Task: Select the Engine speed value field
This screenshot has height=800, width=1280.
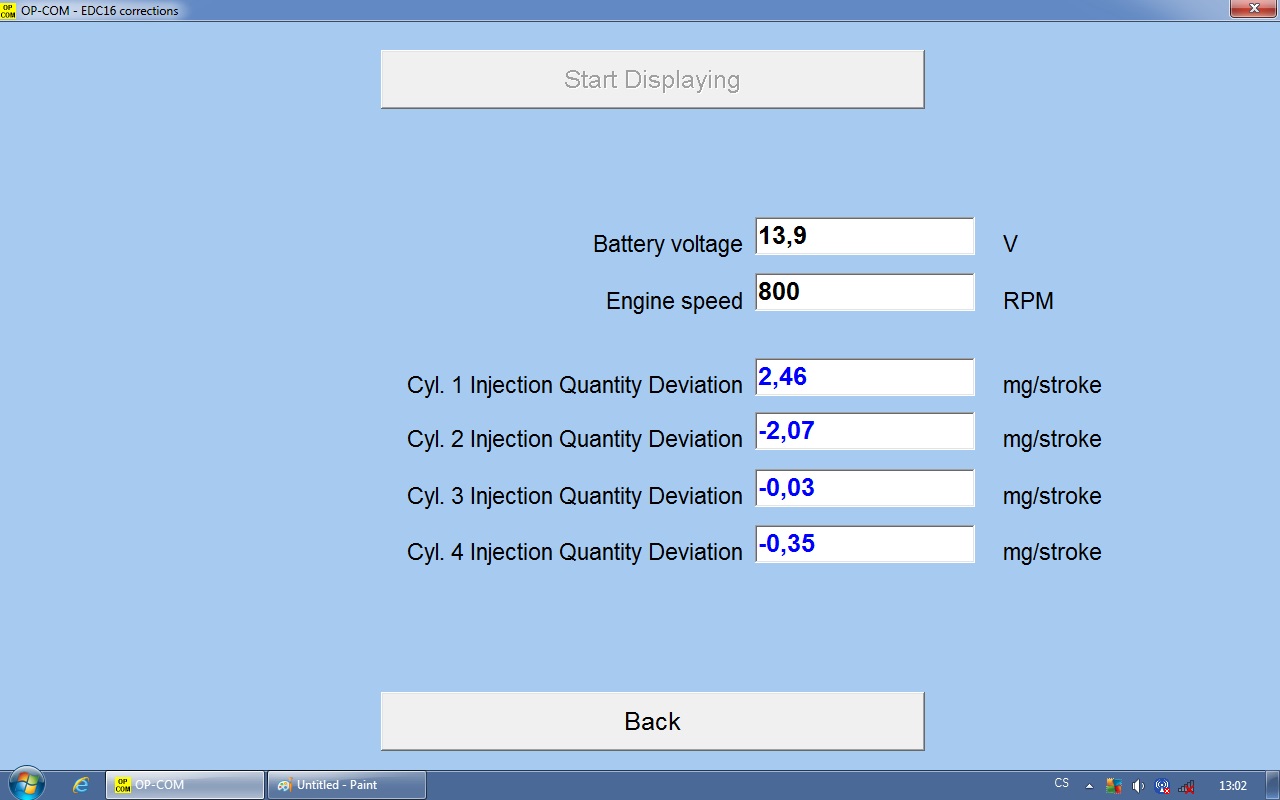Action: coord(864,293)
